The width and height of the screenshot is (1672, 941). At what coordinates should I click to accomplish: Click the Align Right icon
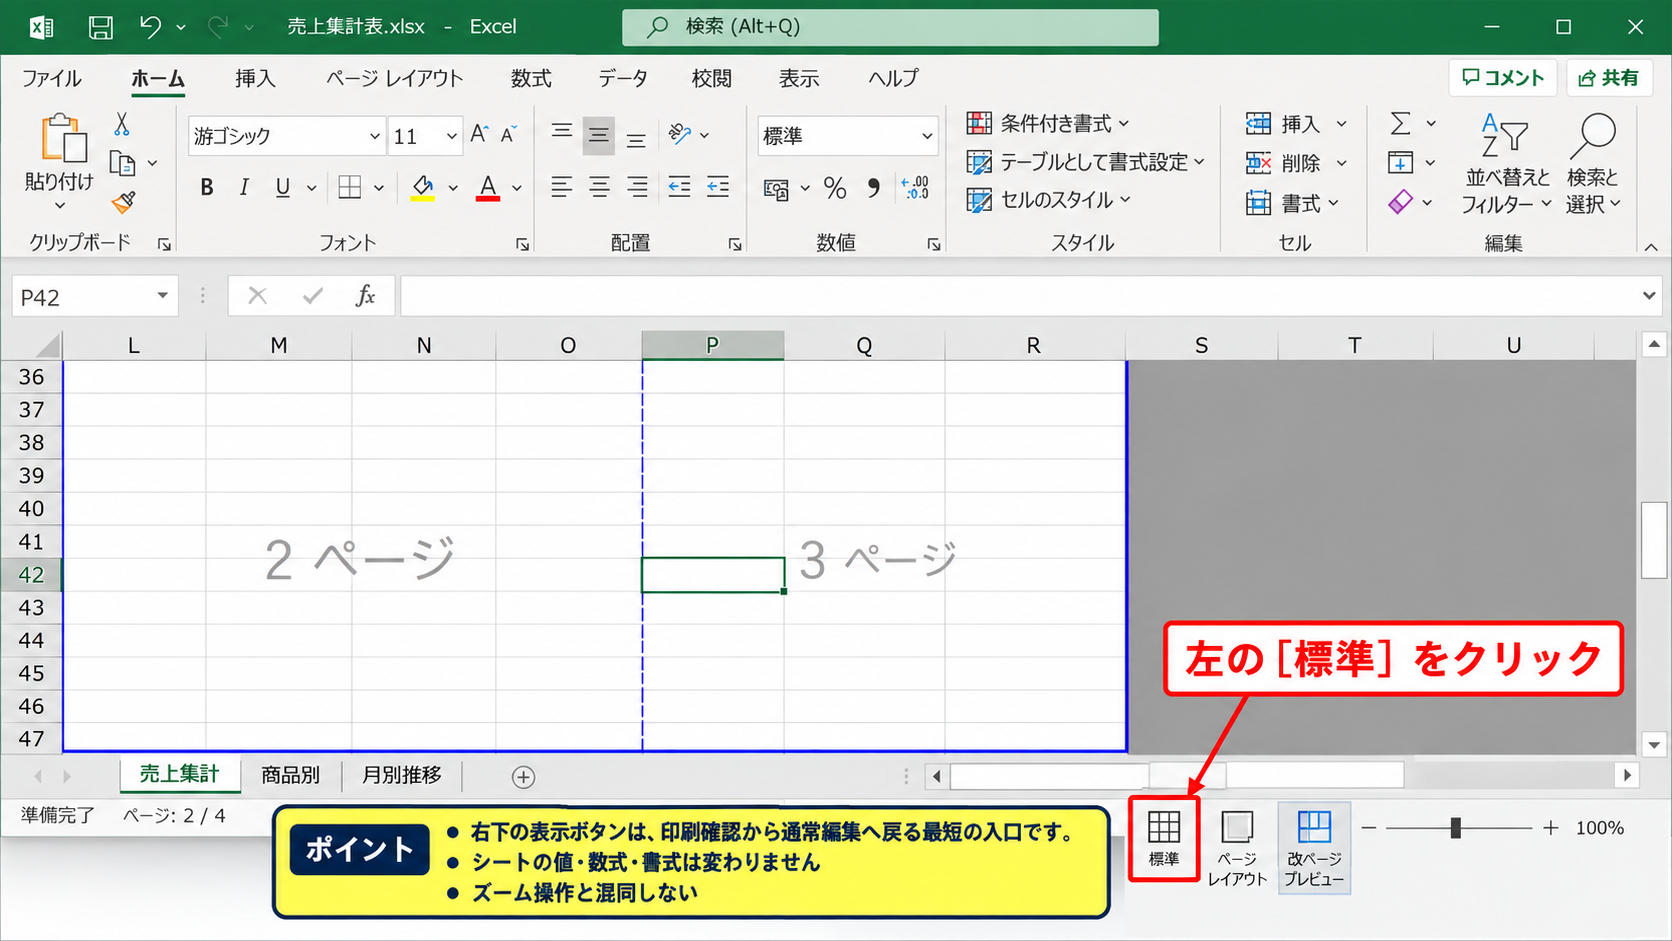coord(637,187)
